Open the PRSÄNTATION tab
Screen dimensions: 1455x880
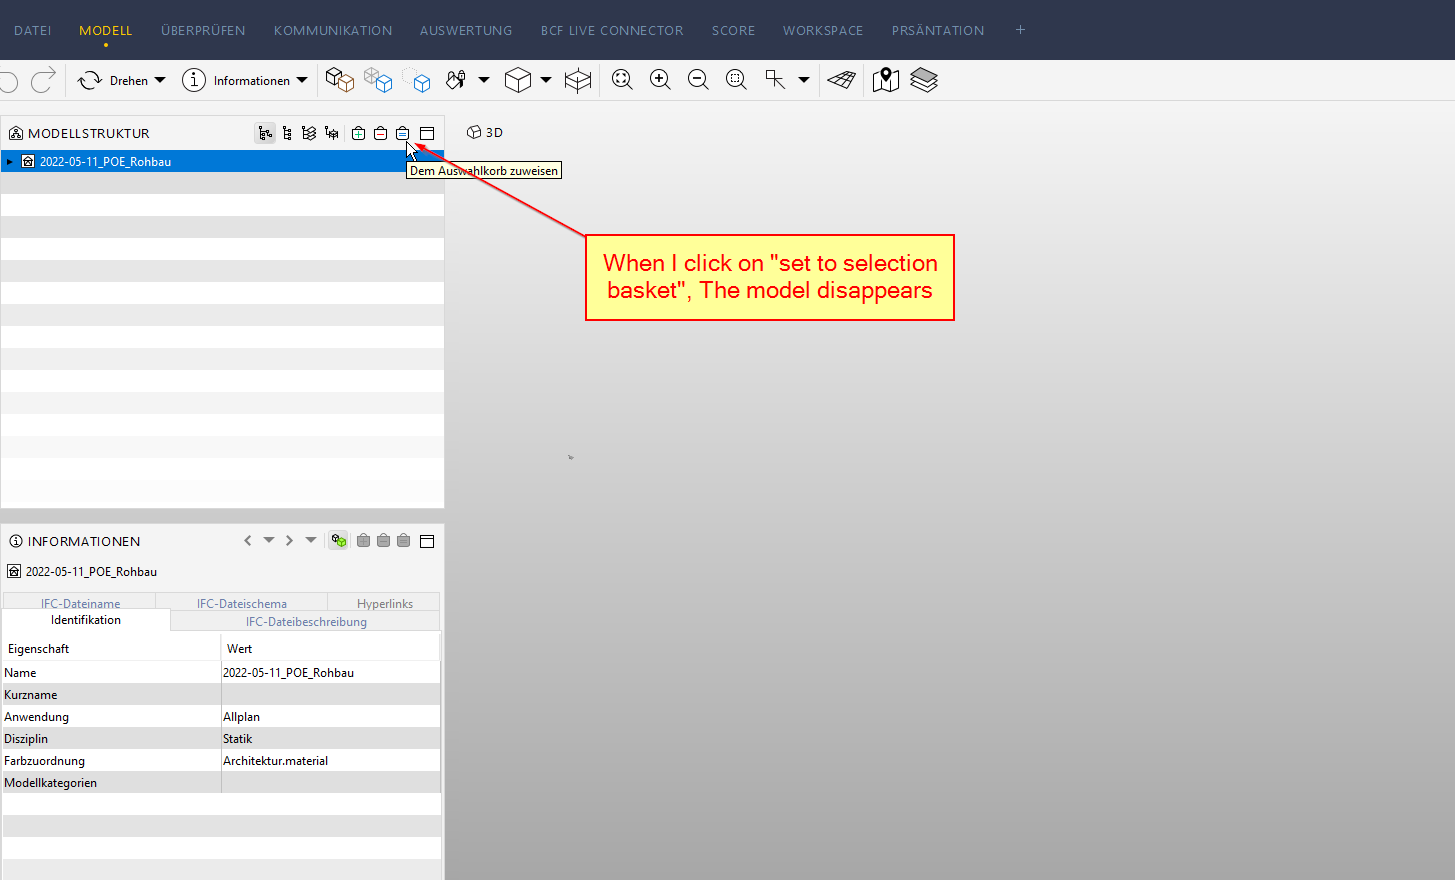tap(938, 30)
